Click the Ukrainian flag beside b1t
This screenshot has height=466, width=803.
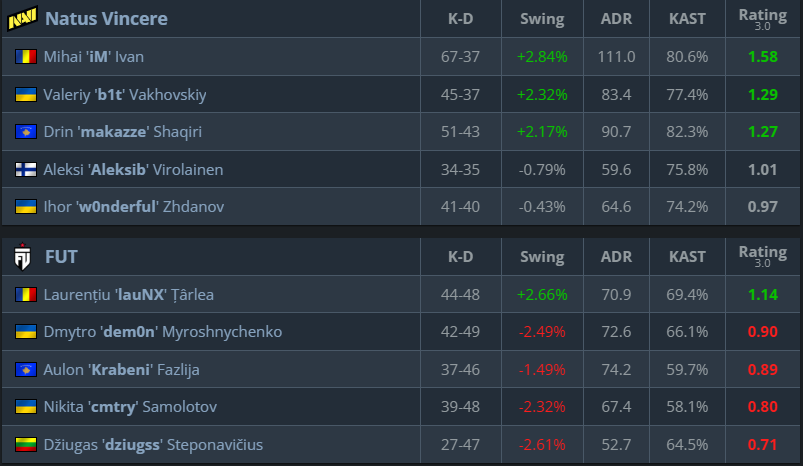point(25,95)
